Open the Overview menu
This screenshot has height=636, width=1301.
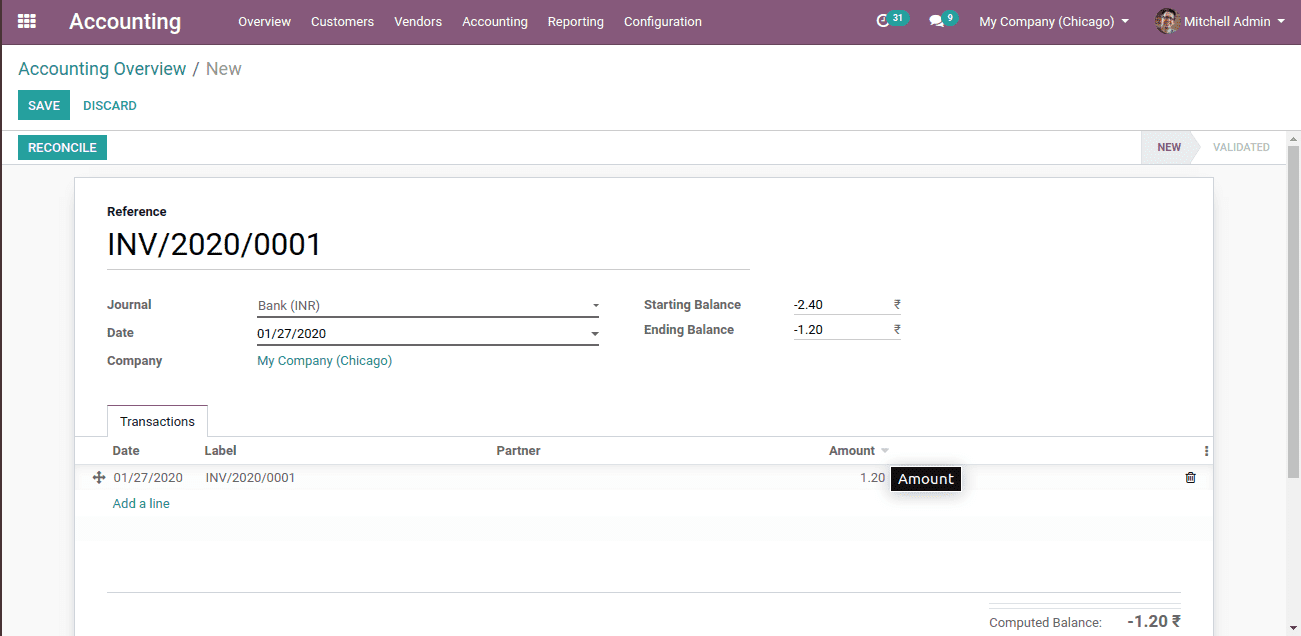(x=264, y=21)
